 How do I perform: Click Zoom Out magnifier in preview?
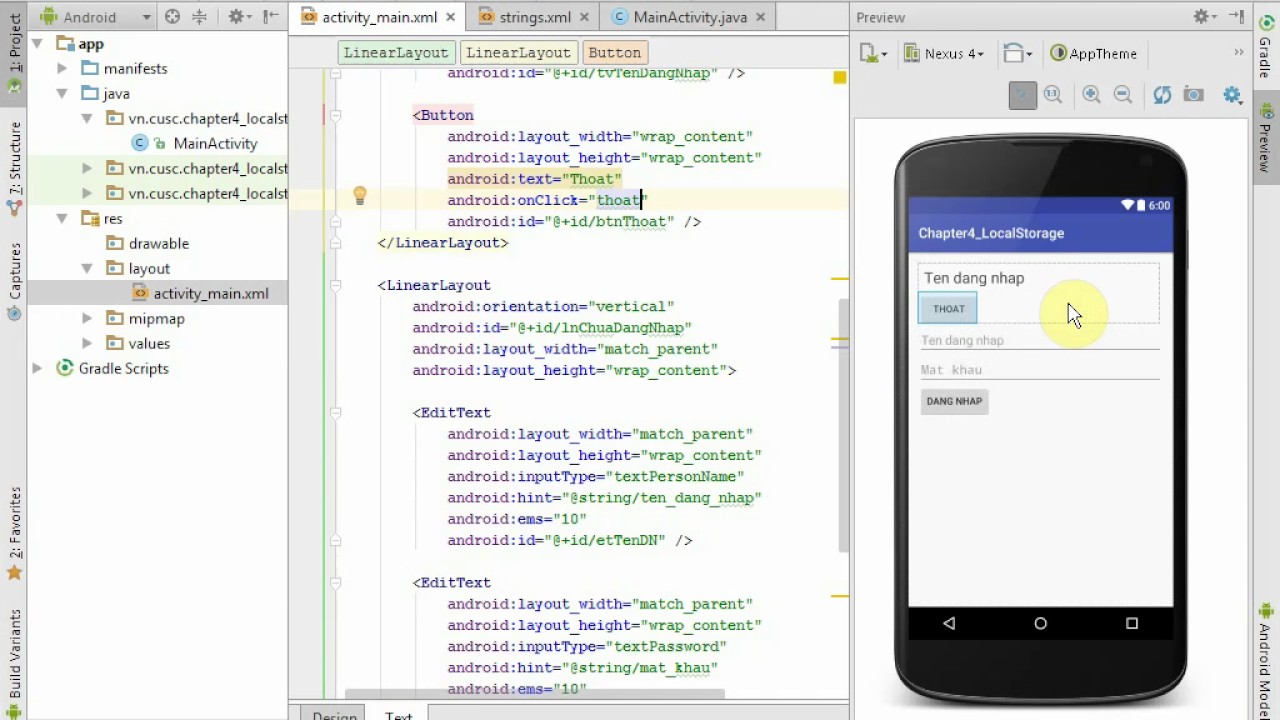coord(1123,94)
